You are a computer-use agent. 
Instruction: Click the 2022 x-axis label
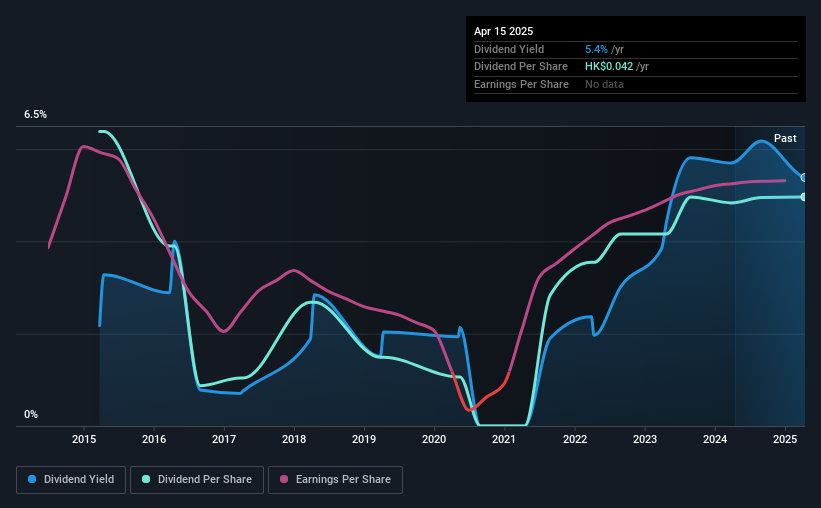[x=575, y=439]
